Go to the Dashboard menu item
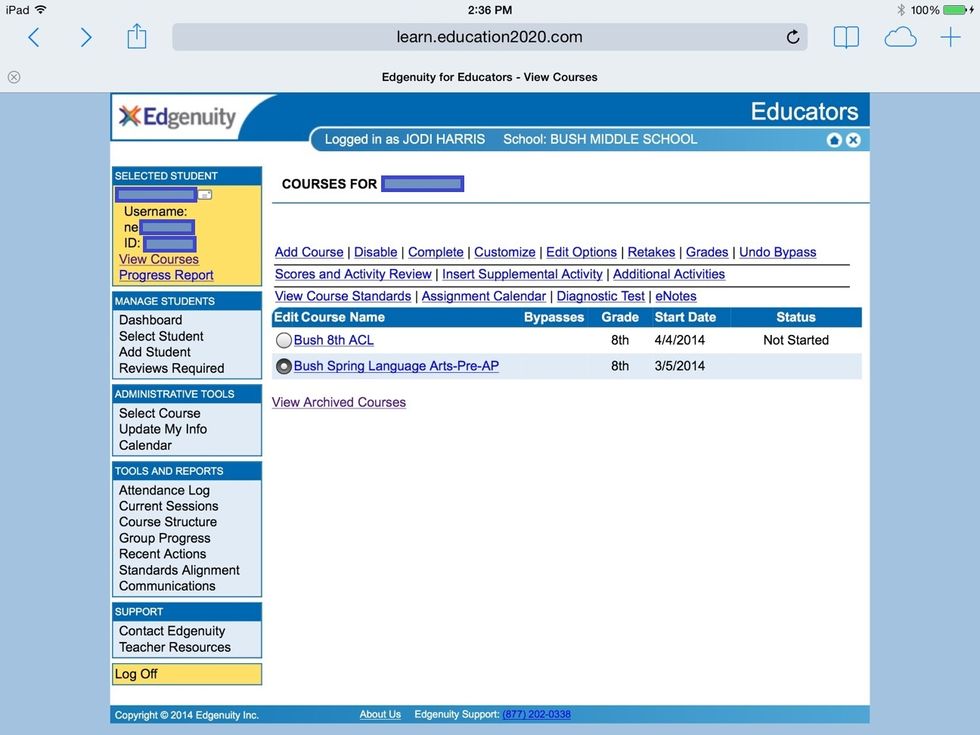The height and width of the screenshot is (735, 980). click(x=151, y=320)
